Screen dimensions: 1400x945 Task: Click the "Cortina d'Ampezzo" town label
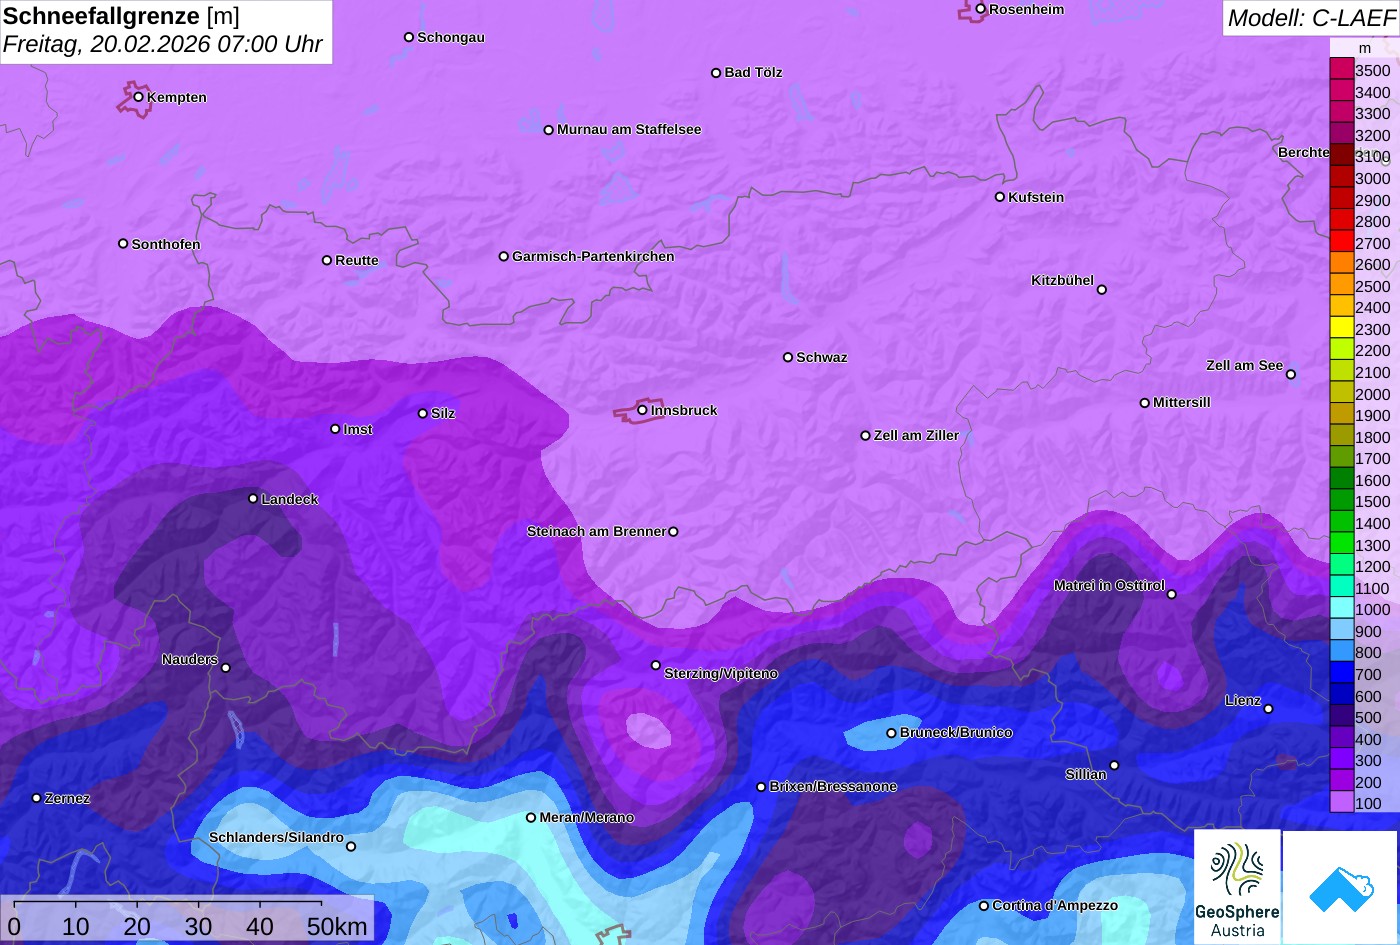[x=1055, y=905]
